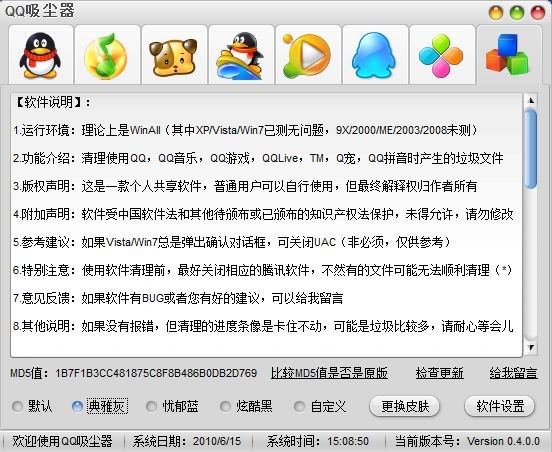Click status bar 系统时间 15:08:50
This screenshot has width=552, height=452.
[x=318, y=441]
